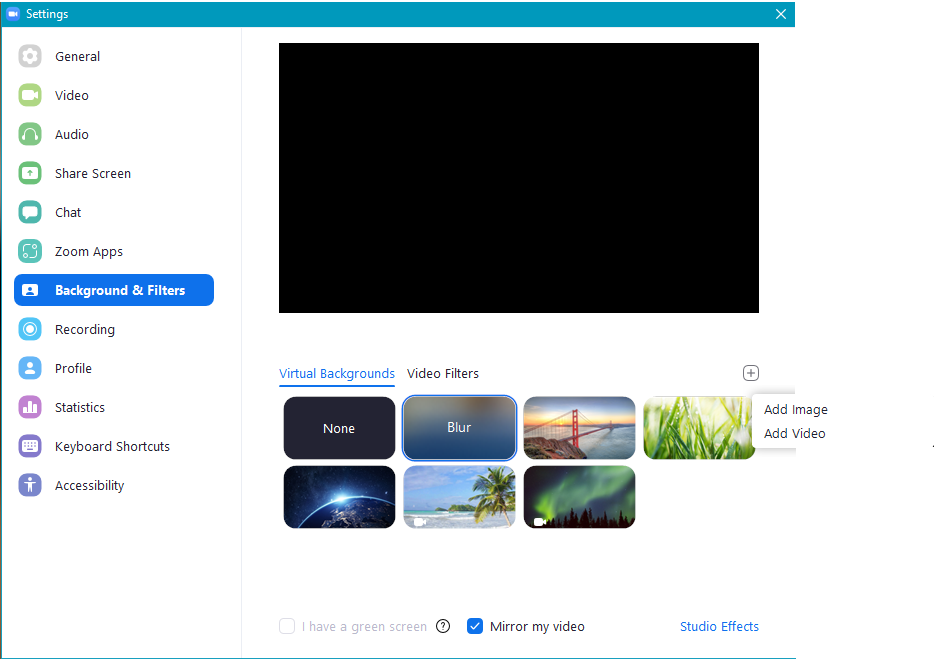
Task: Click the Accessibility figure icon
Action: click(x=30, y=486)
